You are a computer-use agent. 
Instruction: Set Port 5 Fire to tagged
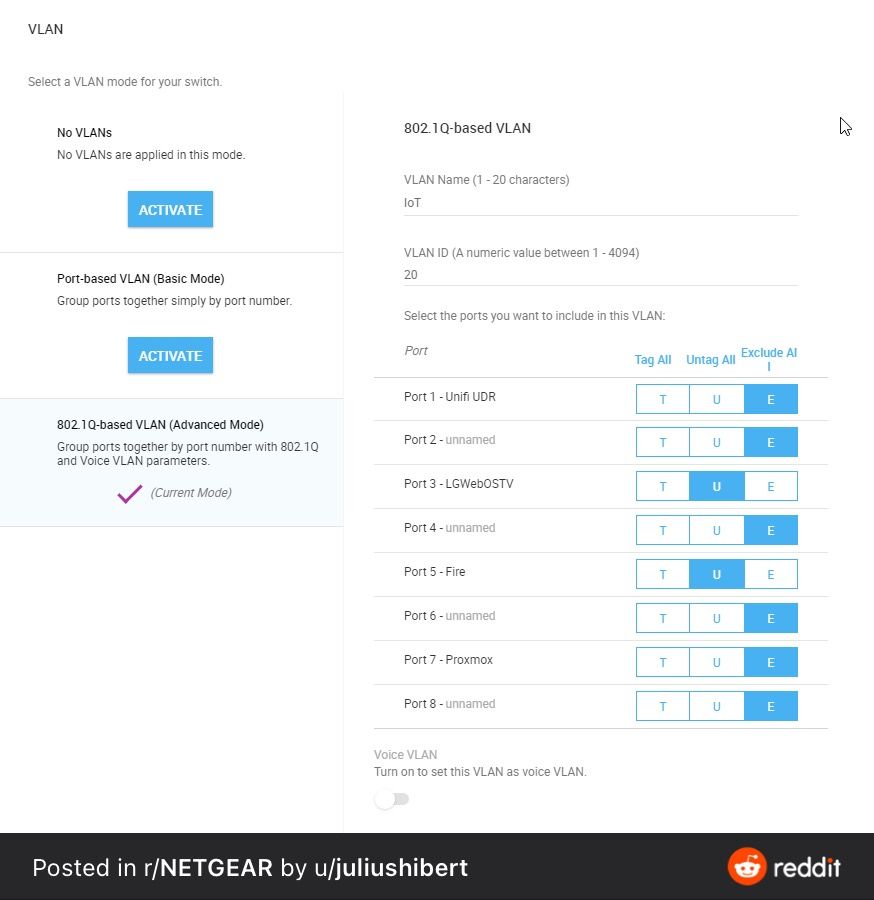coord(662,574)
